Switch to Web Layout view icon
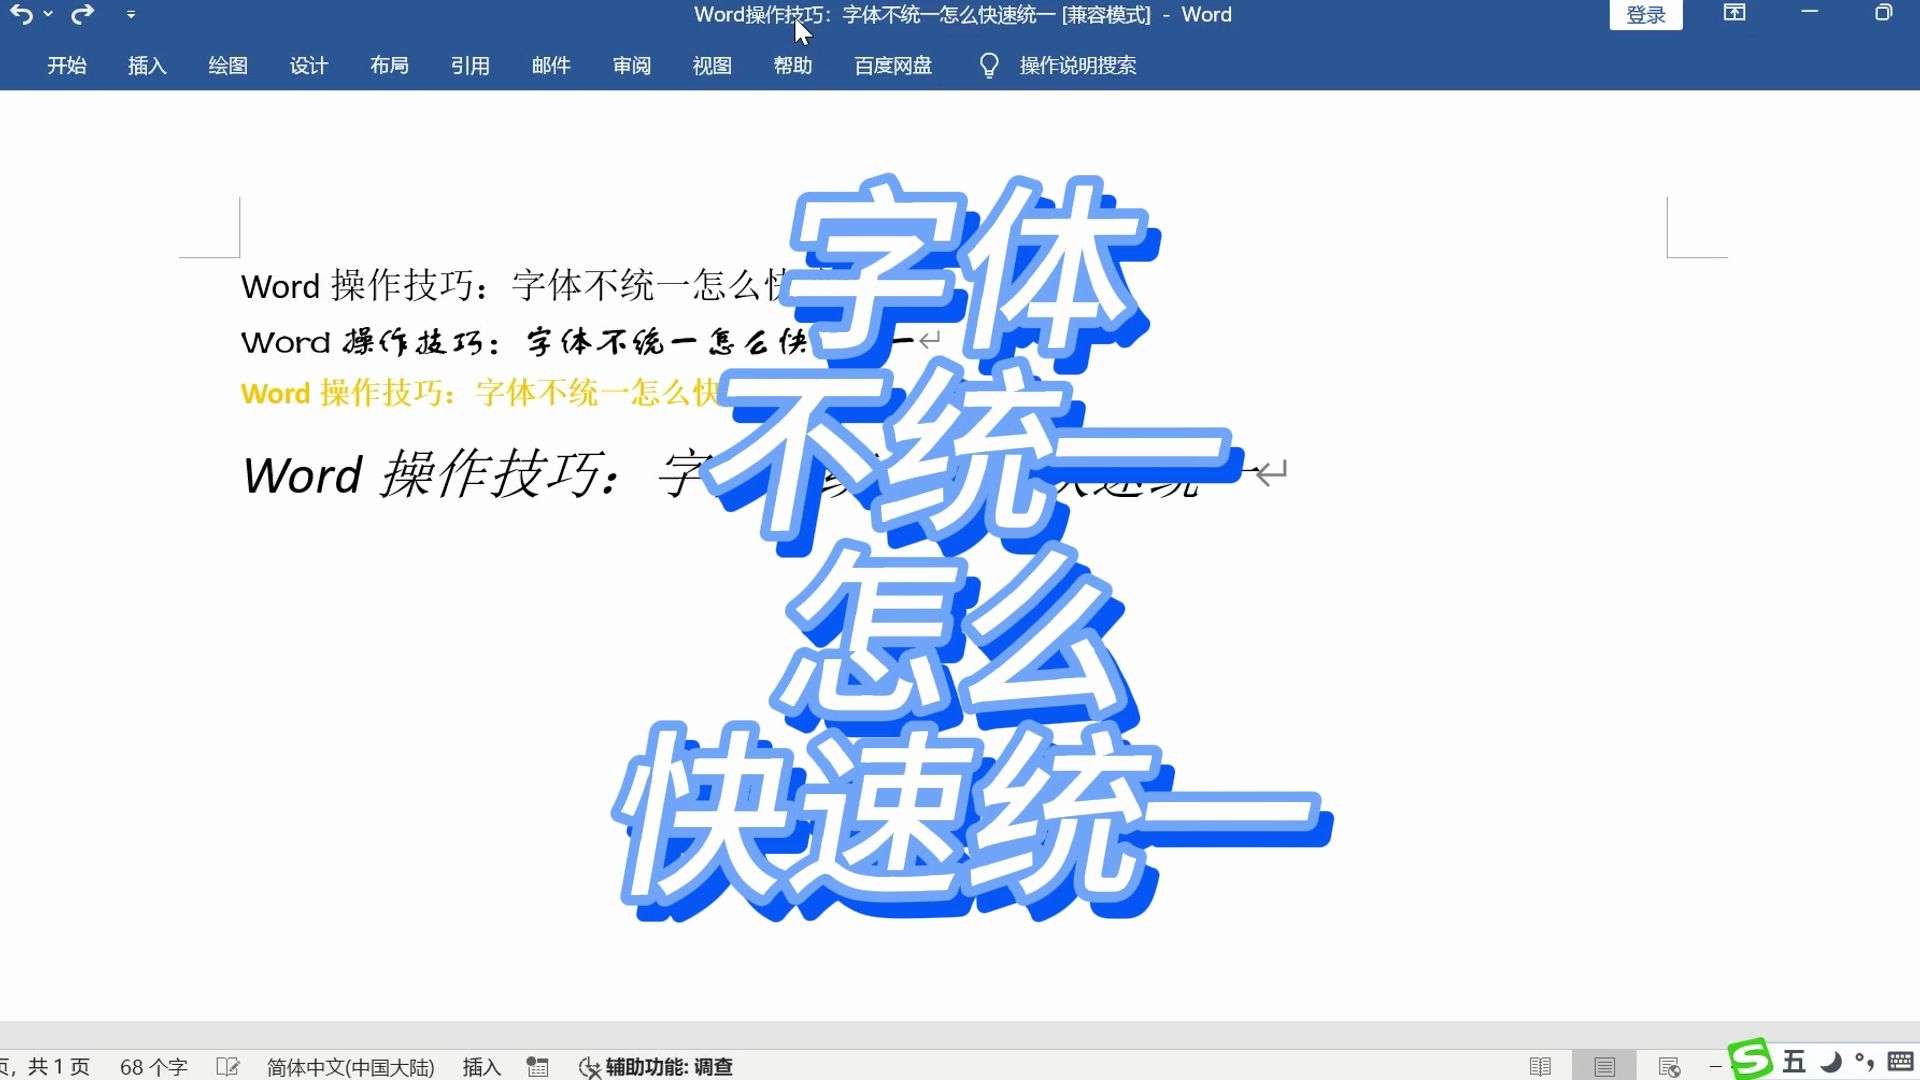 click(1669, 1067)
